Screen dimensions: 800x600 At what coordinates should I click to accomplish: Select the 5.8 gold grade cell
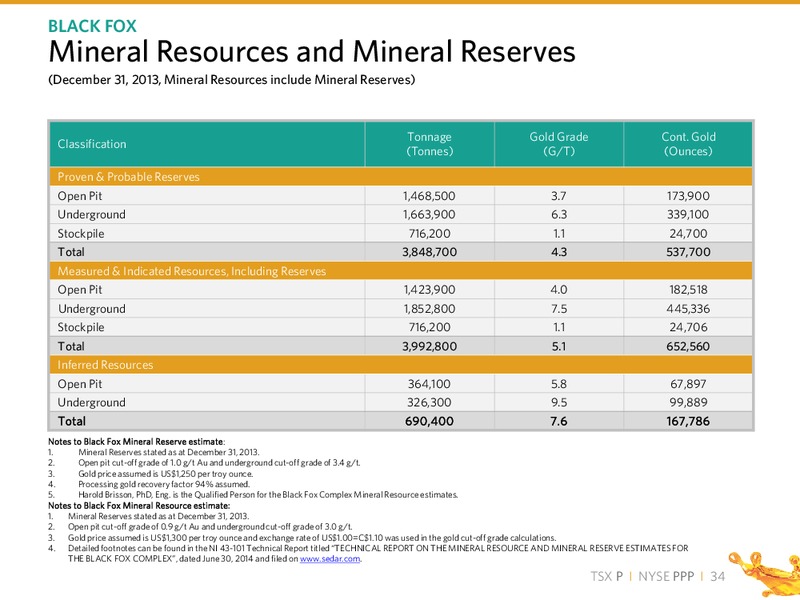click(559, 384)
